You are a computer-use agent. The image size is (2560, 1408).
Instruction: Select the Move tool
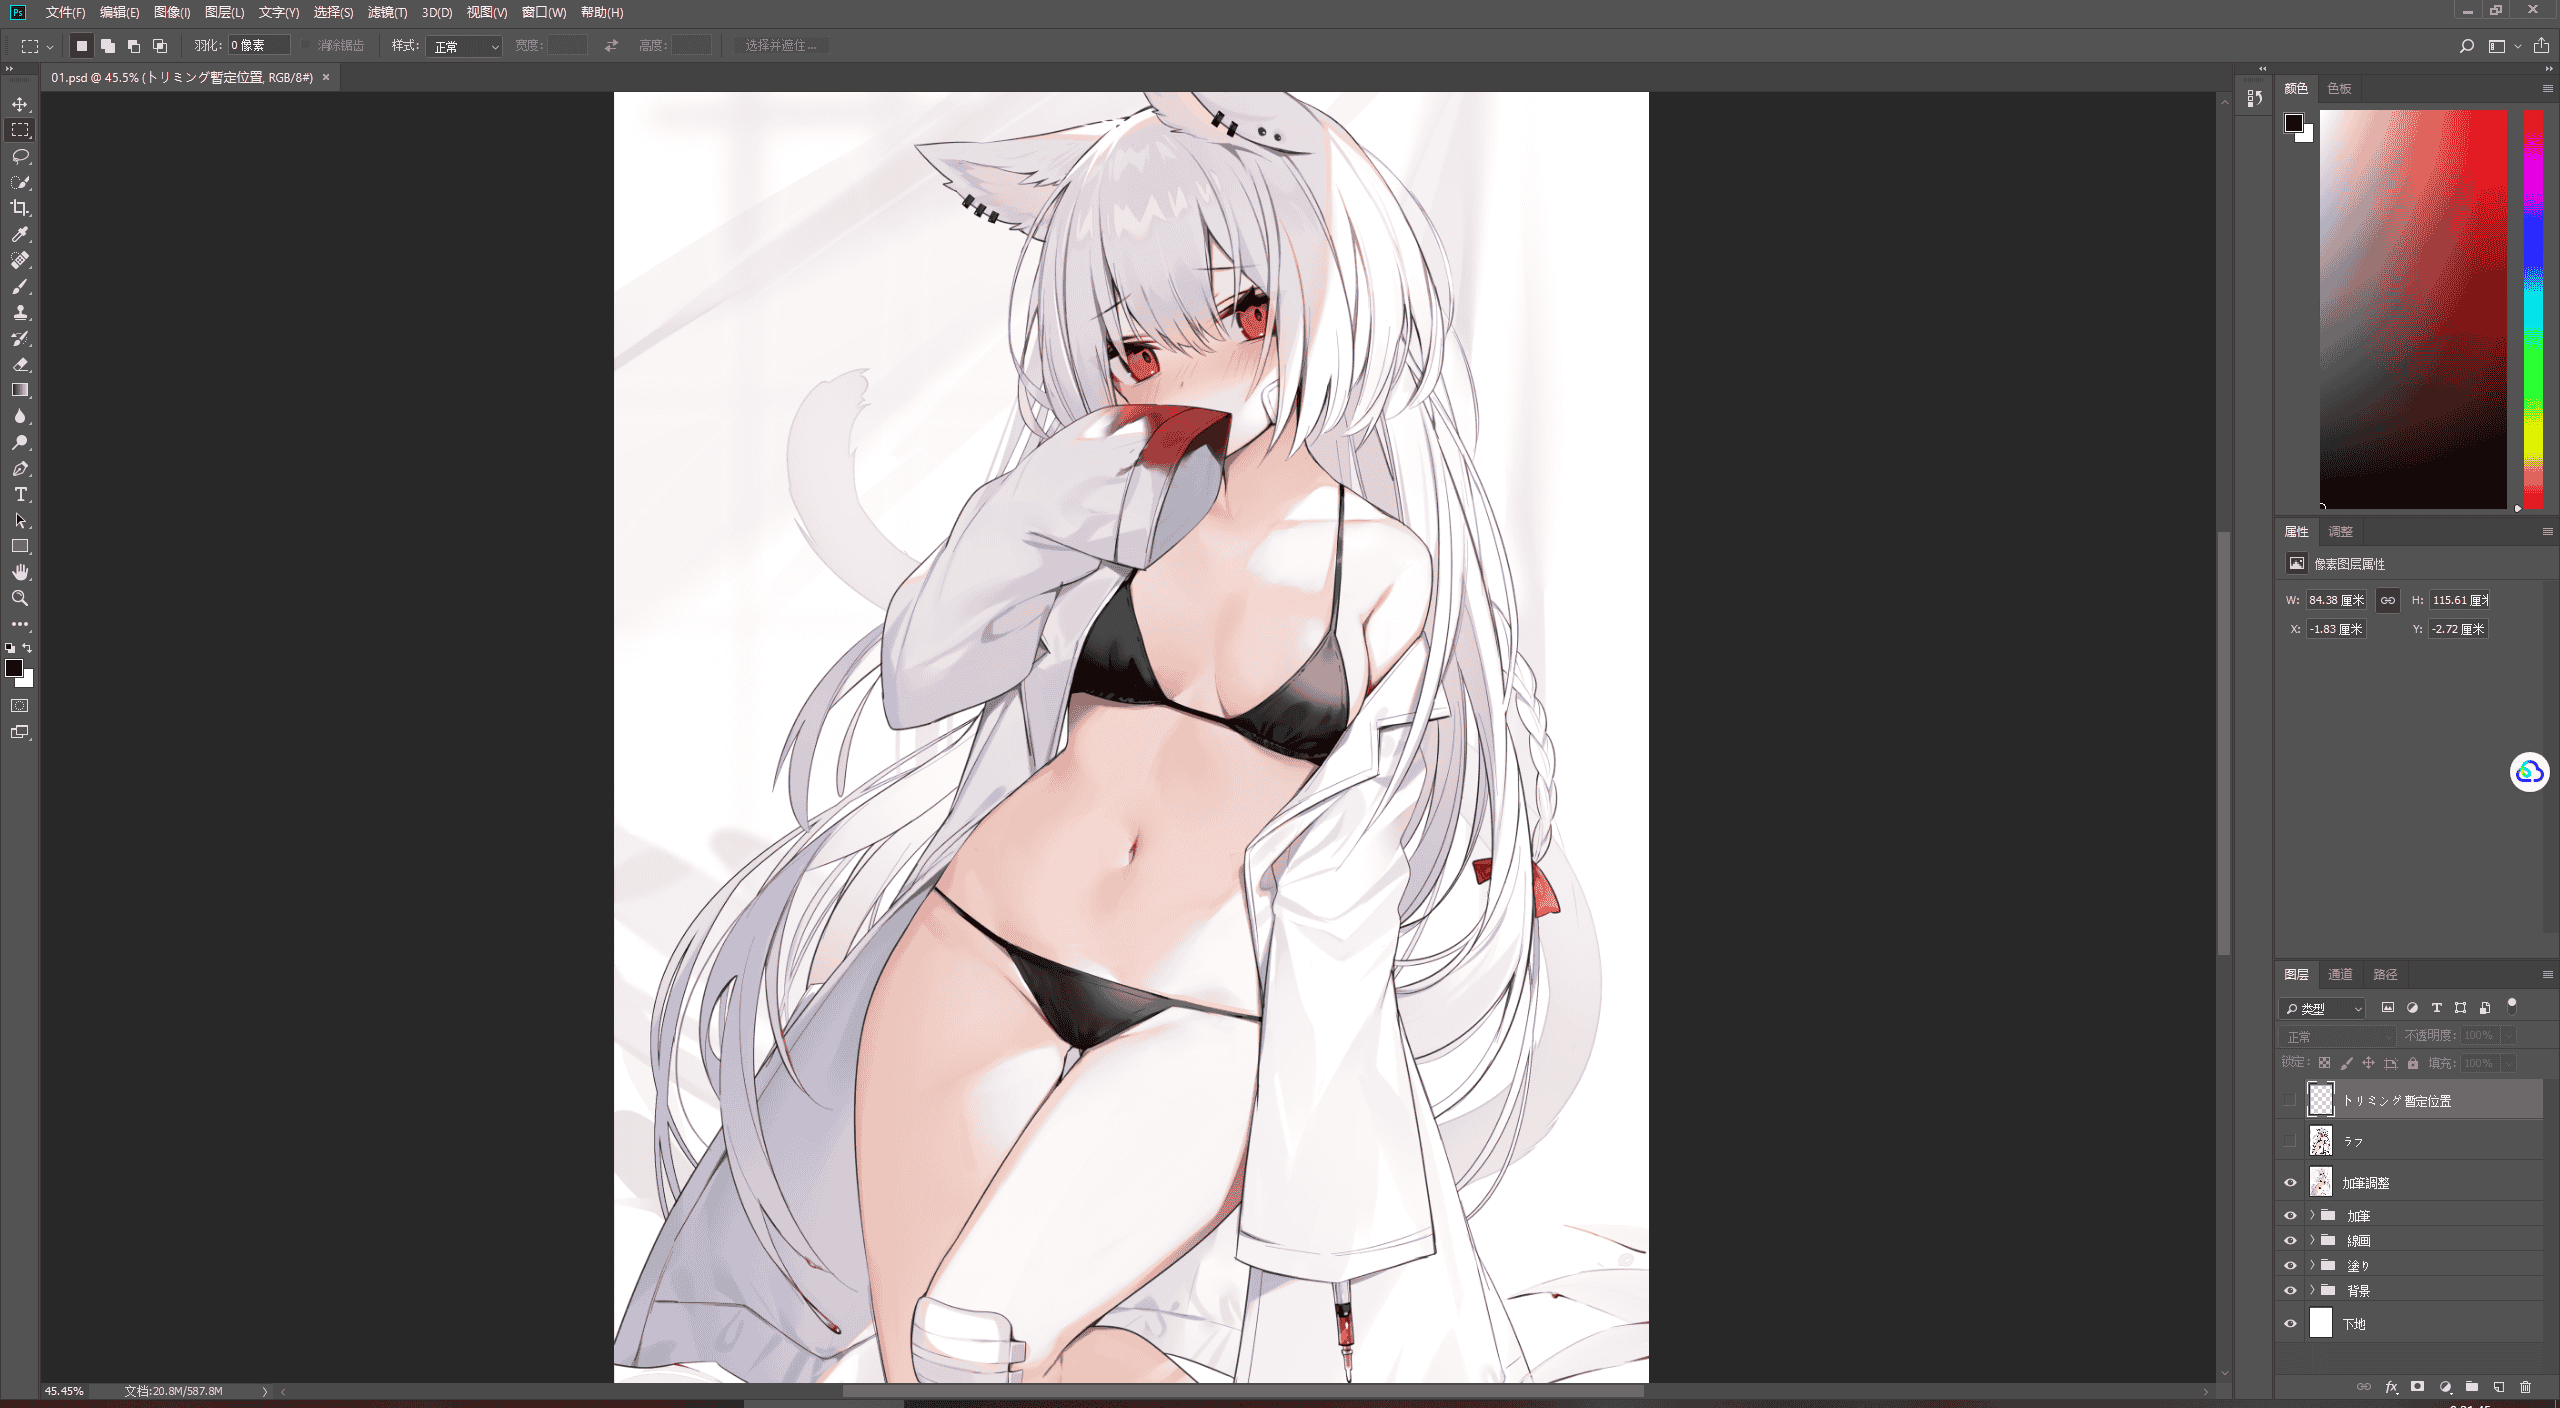tap(20, 104)
